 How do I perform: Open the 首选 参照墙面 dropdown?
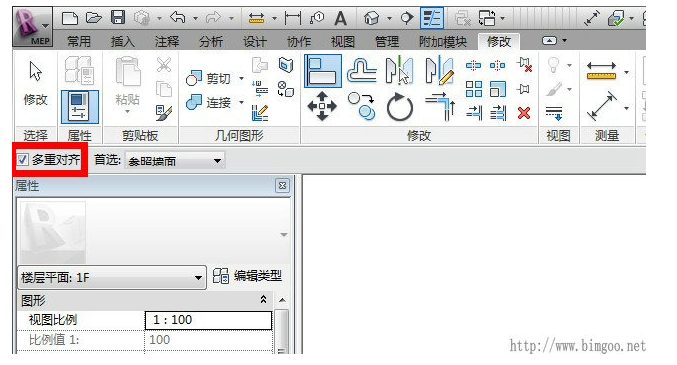[x=174, y=161]
